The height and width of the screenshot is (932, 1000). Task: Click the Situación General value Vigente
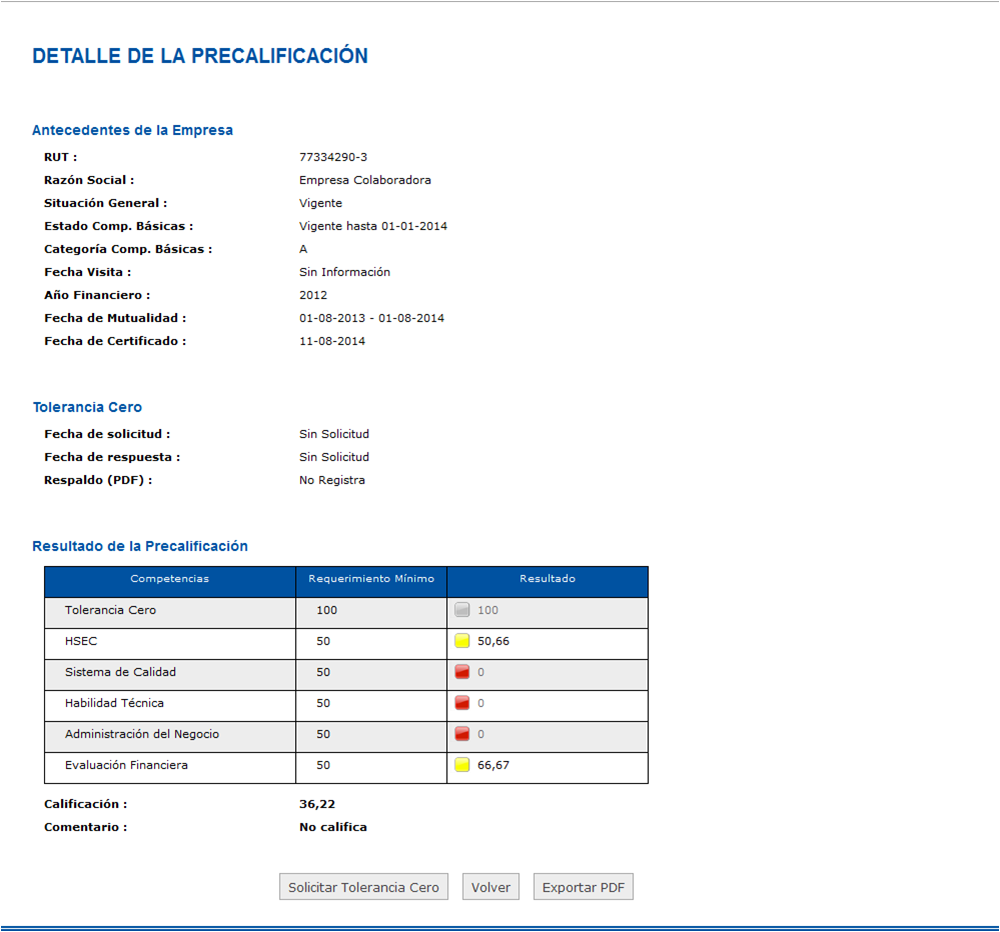pos(321,203)
